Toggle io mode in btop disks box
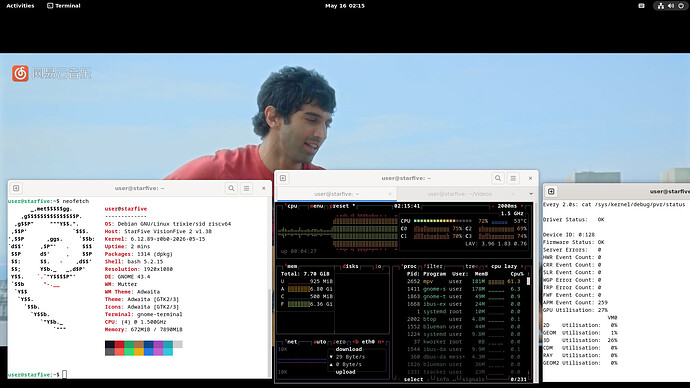The width and height of the screenshot is (690, 388). point(378,266)
